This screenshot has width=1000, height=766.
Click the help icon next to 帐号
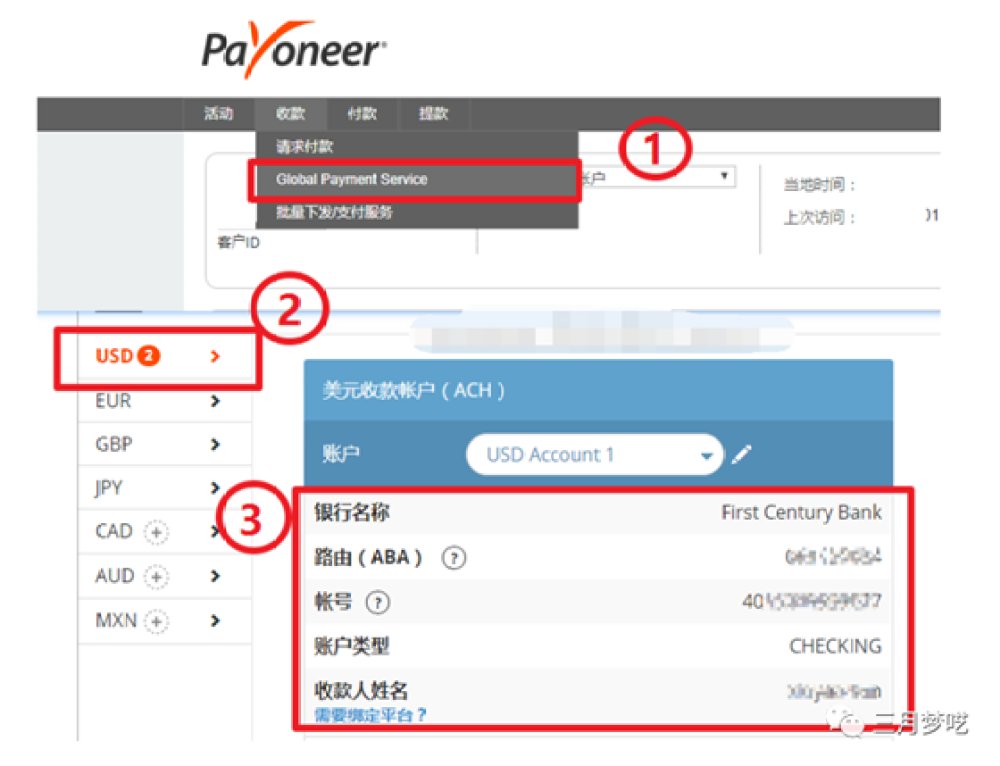click(x=377, y=602)
